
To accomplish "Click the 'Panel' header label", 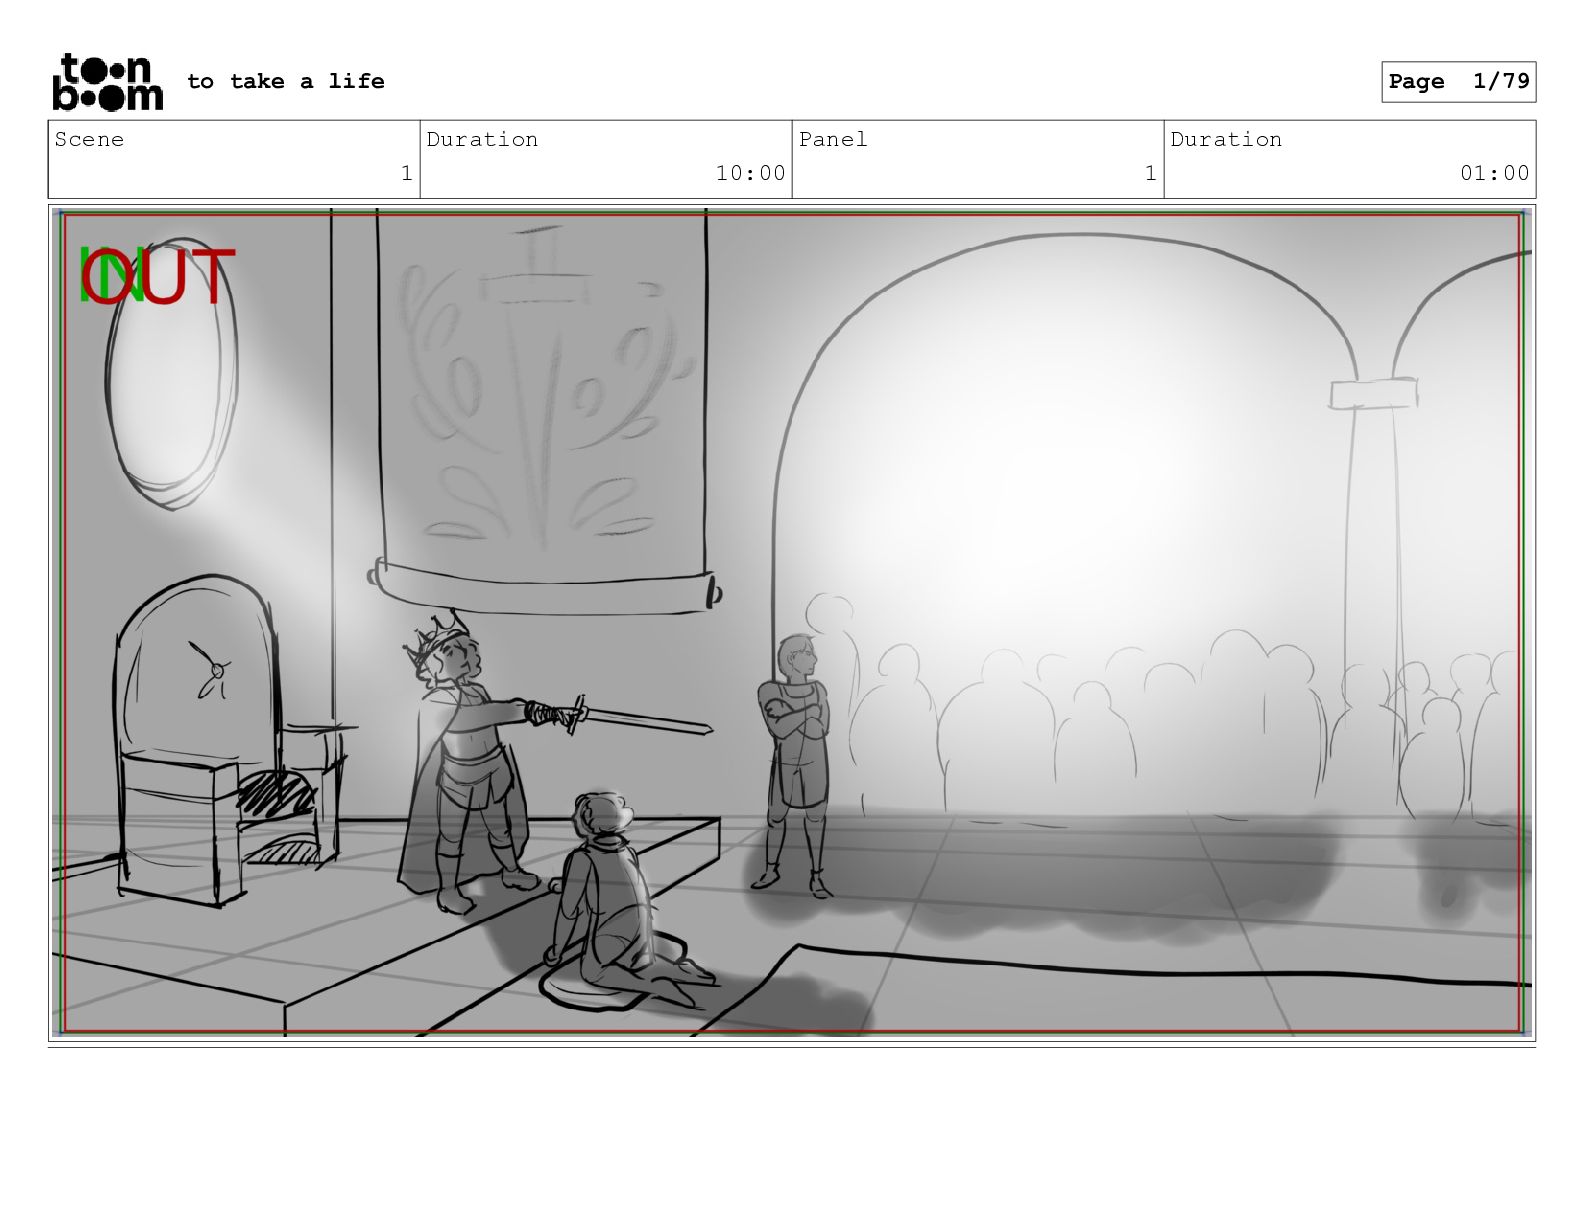I will click(x=833, y=139).
